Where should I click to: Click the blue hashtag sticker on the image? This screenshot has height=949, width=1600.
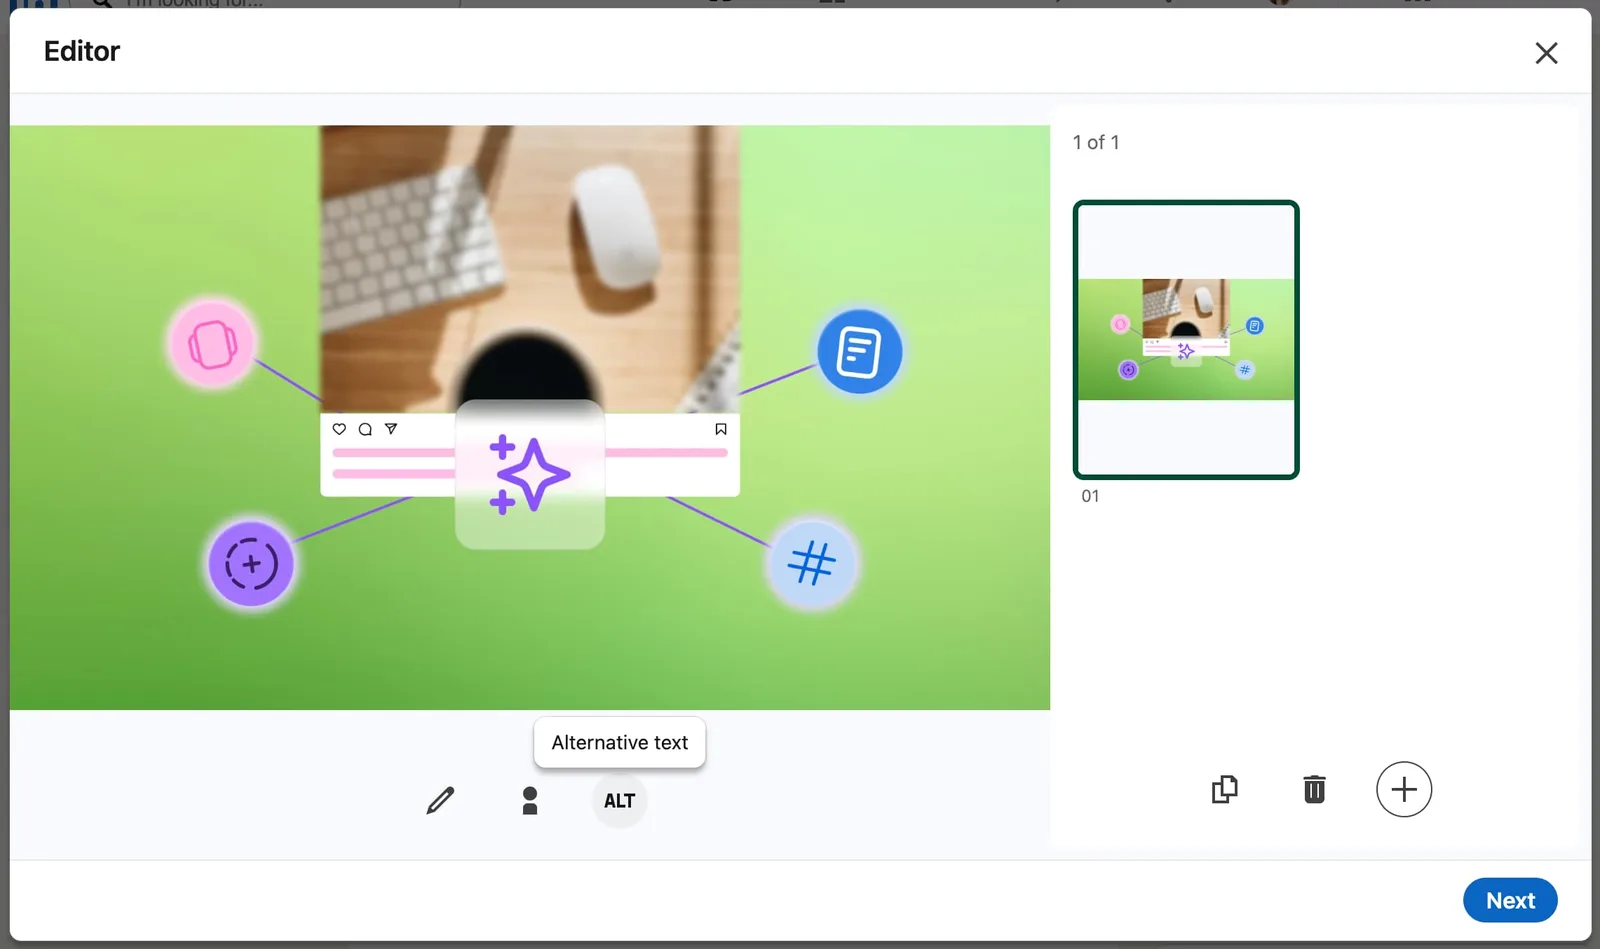coord(812,564)
